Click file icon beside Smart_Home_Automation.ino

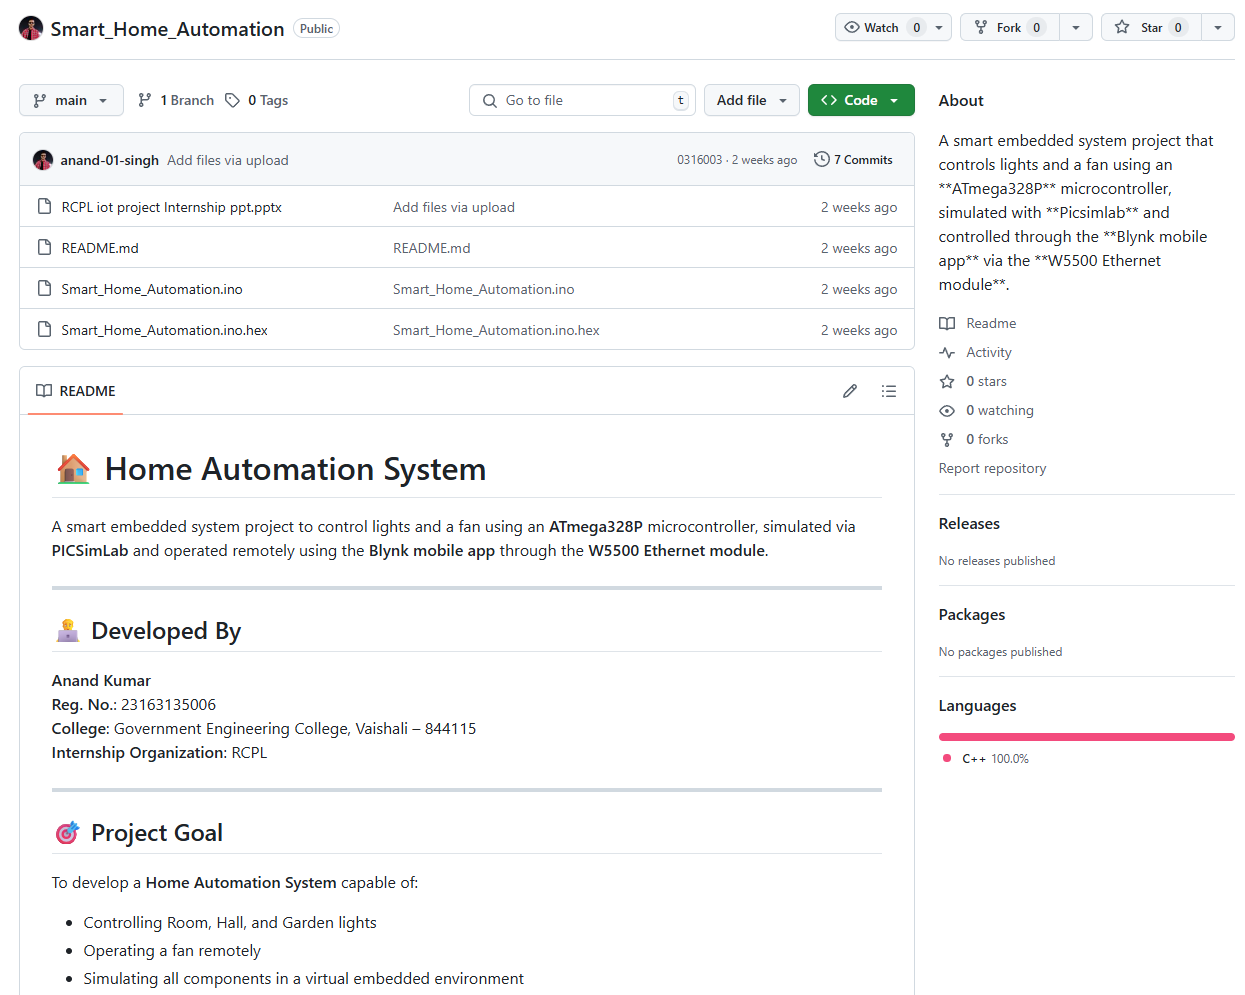click(44, 288)
